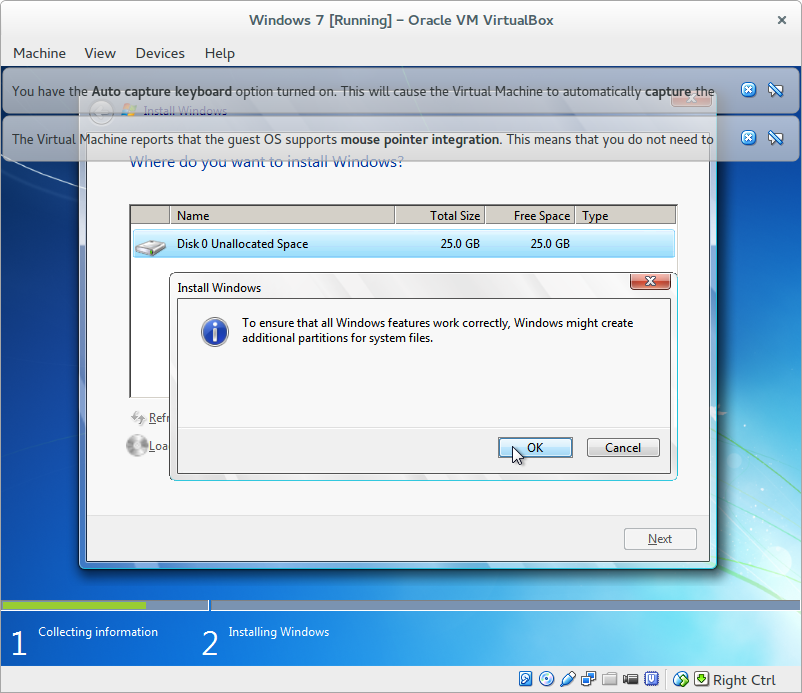The height and width of the screenshot is (693, 802).
Task: Click the back arrow in Install Windows
Action: (101, 111)
